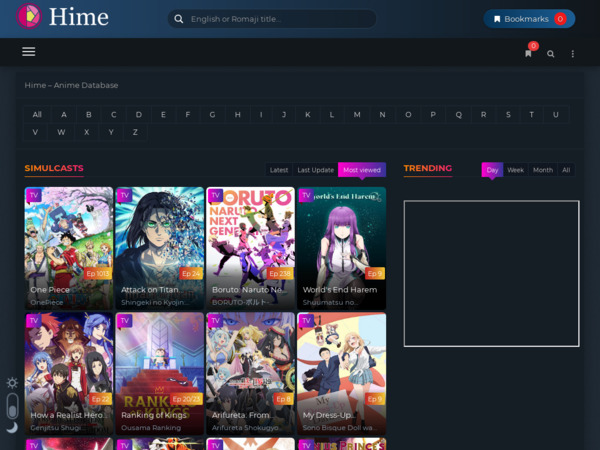Click the search icon in the dark toolbar

(x=551, y=54)
